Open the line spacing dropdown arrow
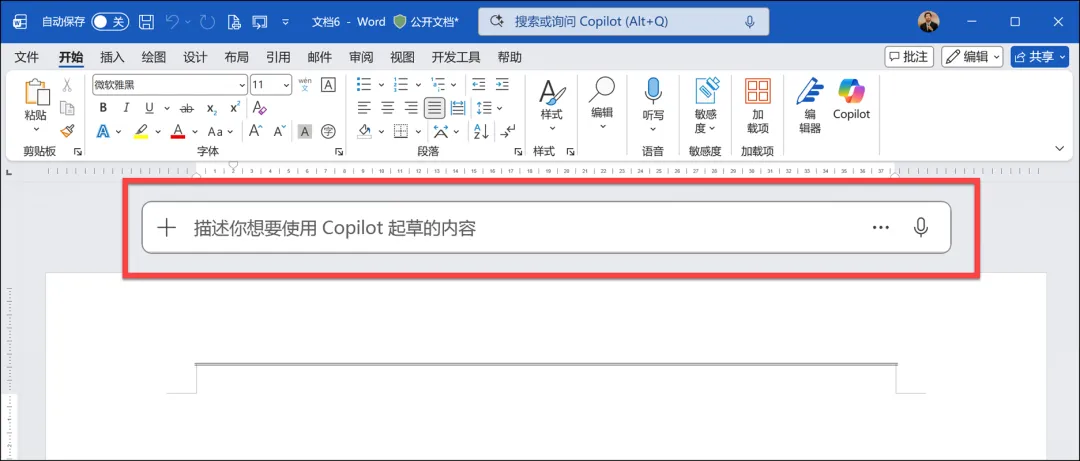The image size is (1080, 461). pos(499,108)
